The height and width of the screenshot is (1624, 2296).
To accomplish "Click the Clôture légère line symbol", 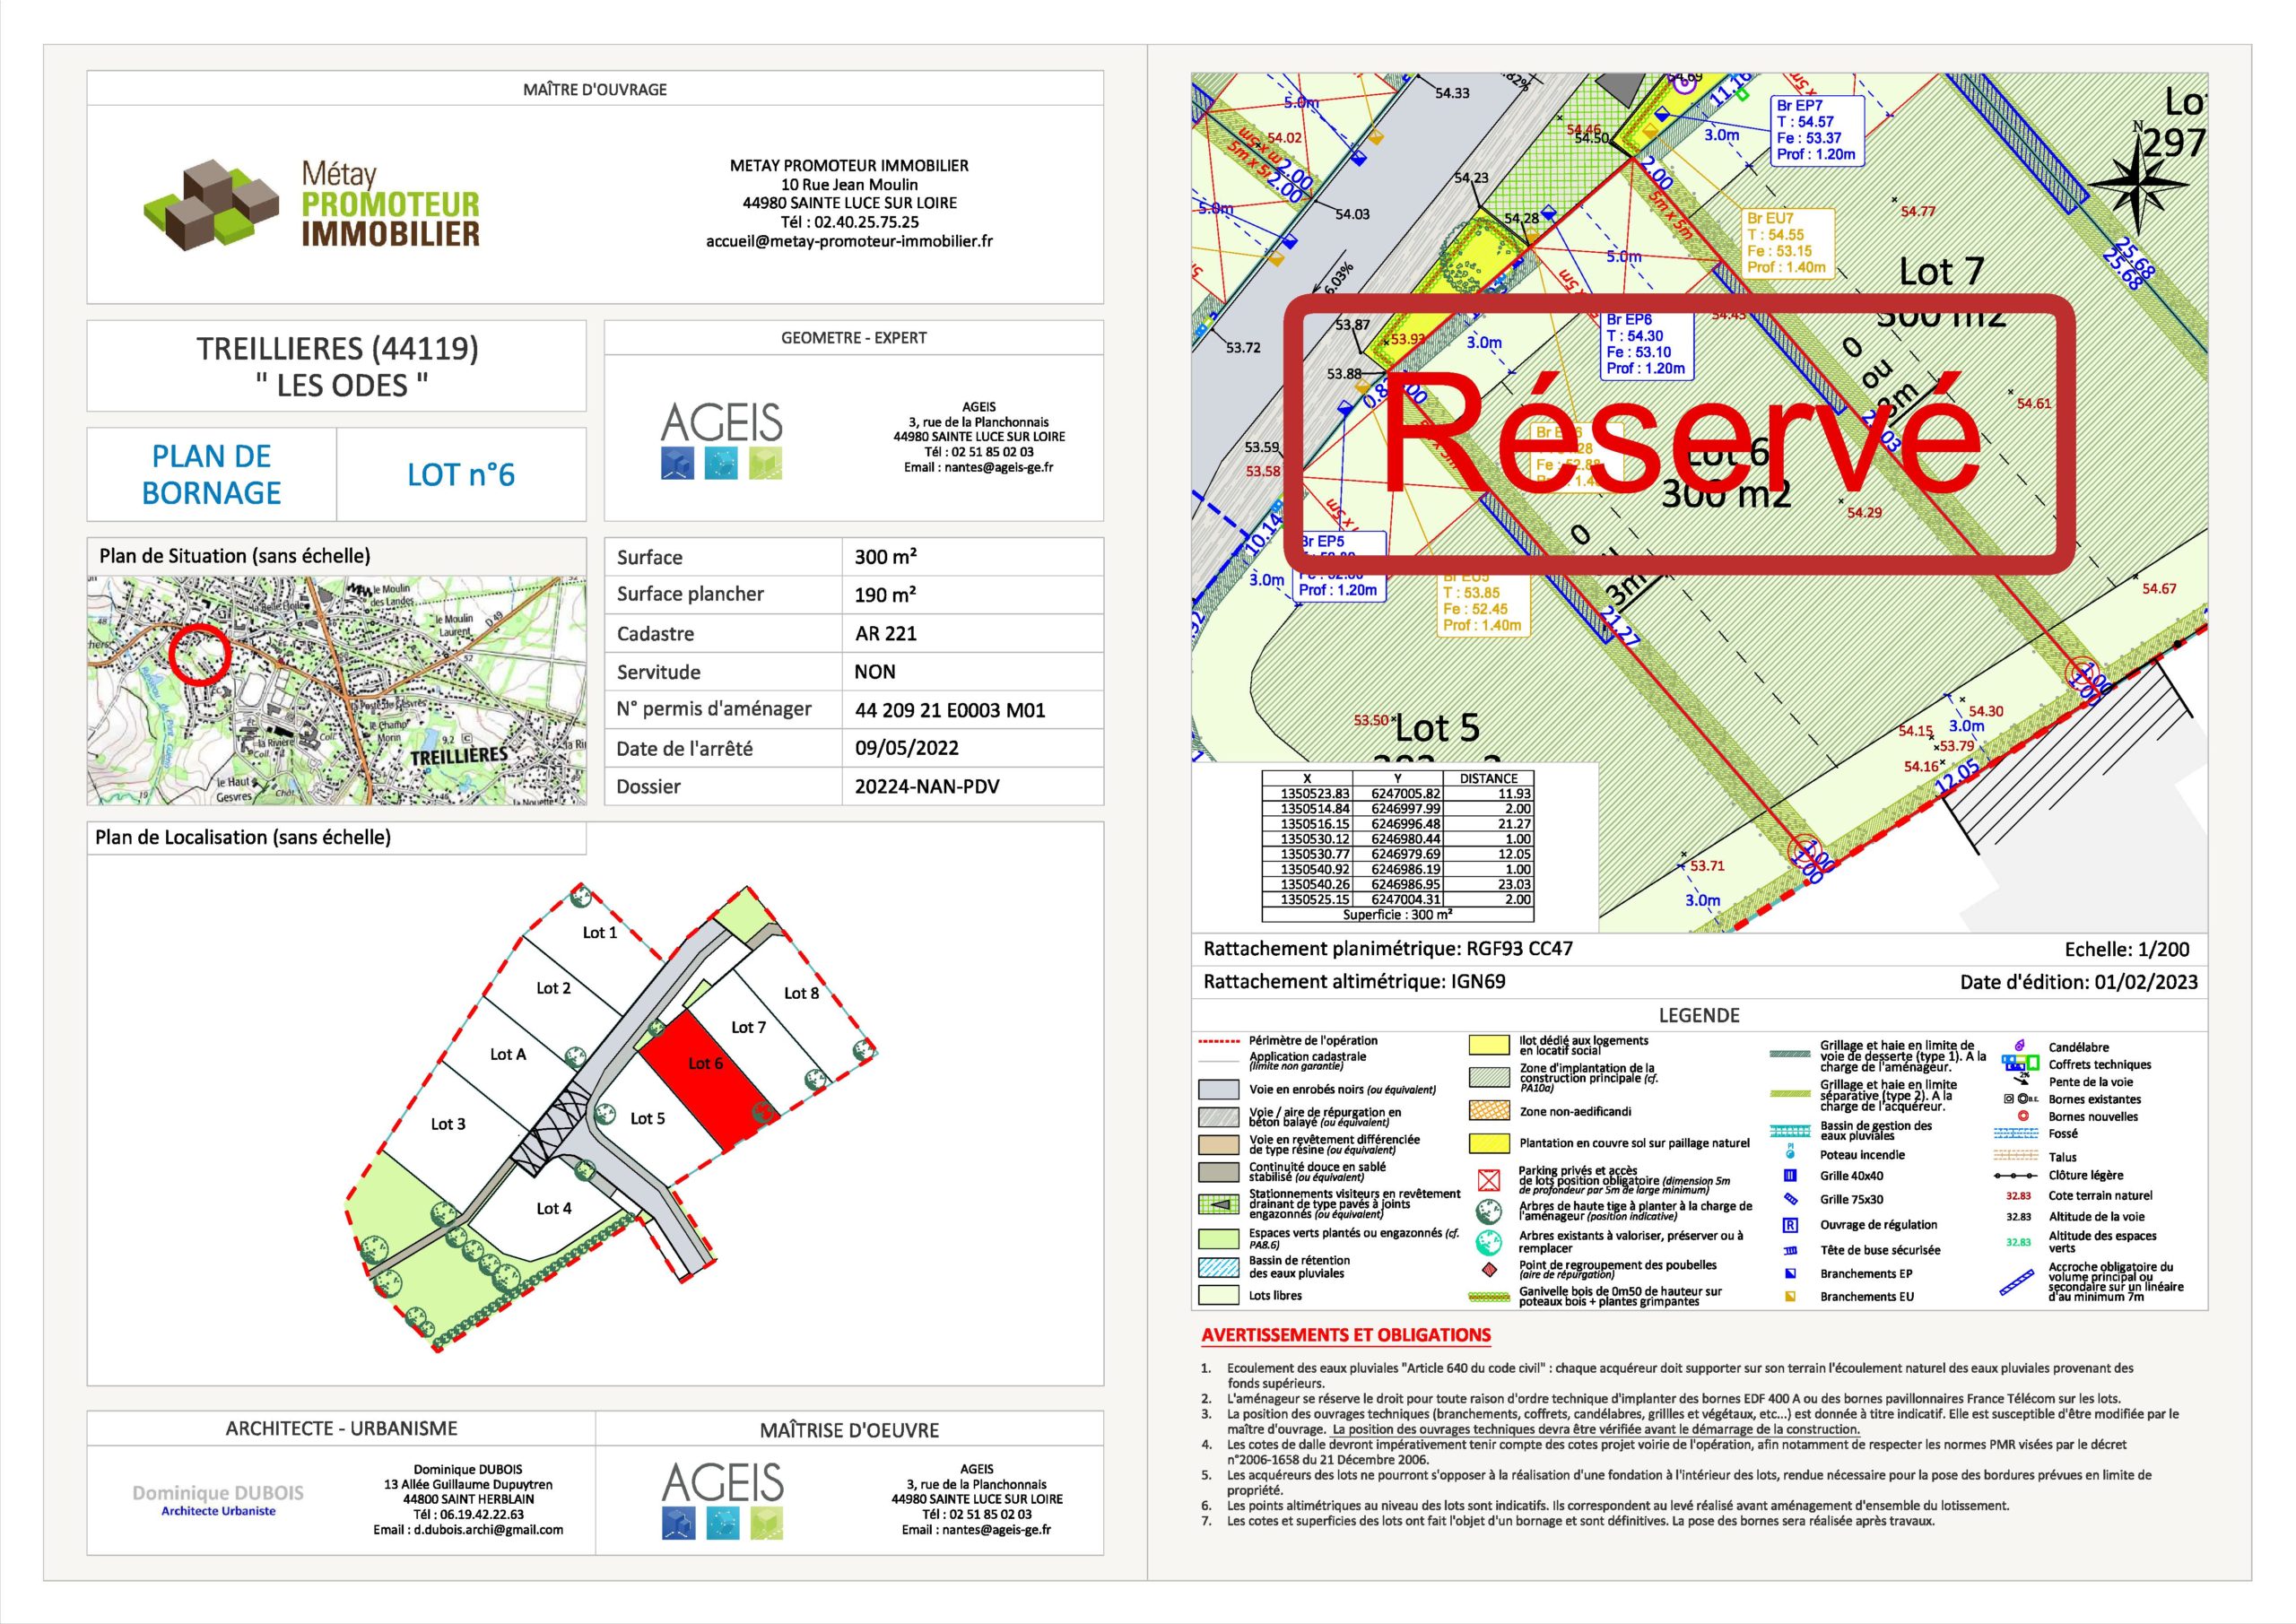I will tap(2015, 1176).
